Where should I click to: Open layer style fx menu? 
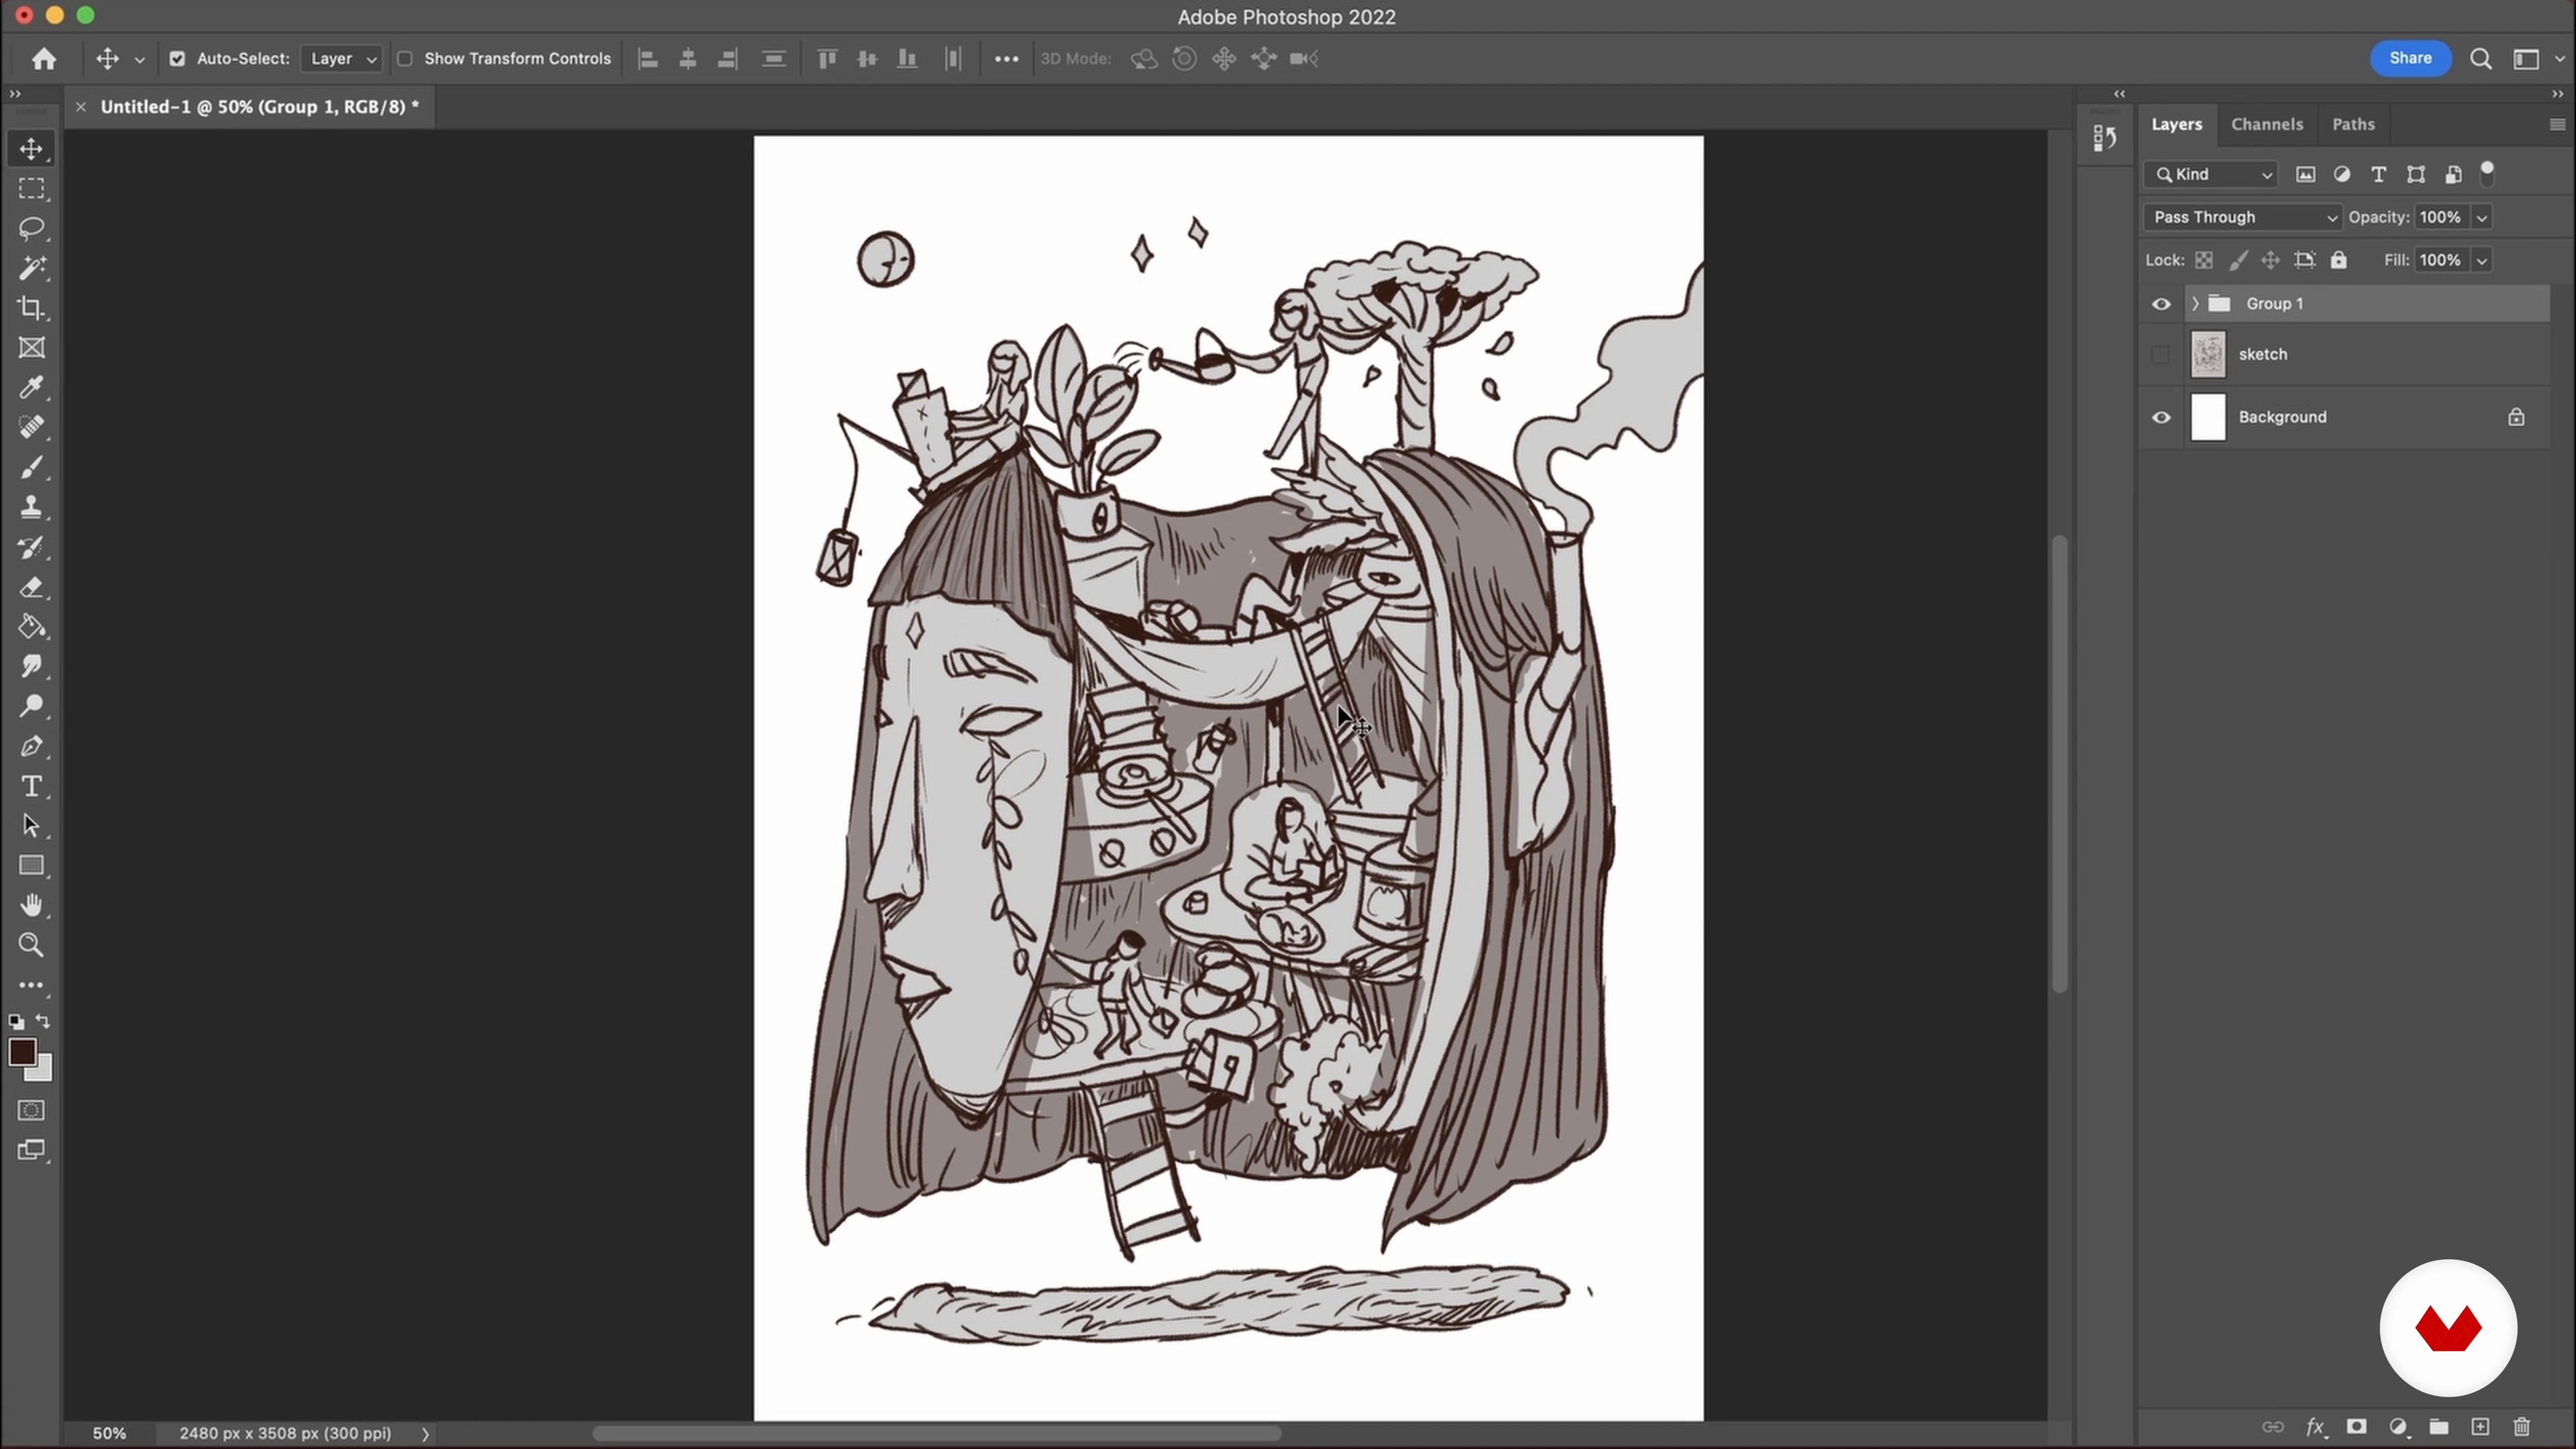(x=2316, y=1427)
